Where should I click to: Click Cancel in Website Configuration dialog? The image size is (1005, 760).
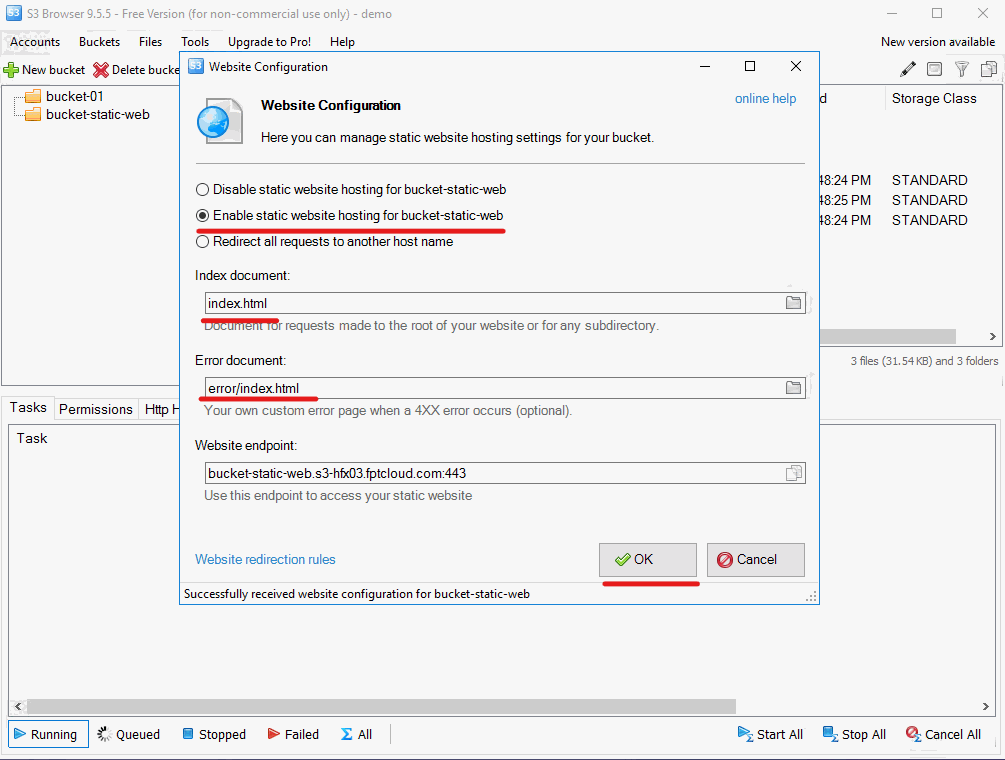pos(756,559)
